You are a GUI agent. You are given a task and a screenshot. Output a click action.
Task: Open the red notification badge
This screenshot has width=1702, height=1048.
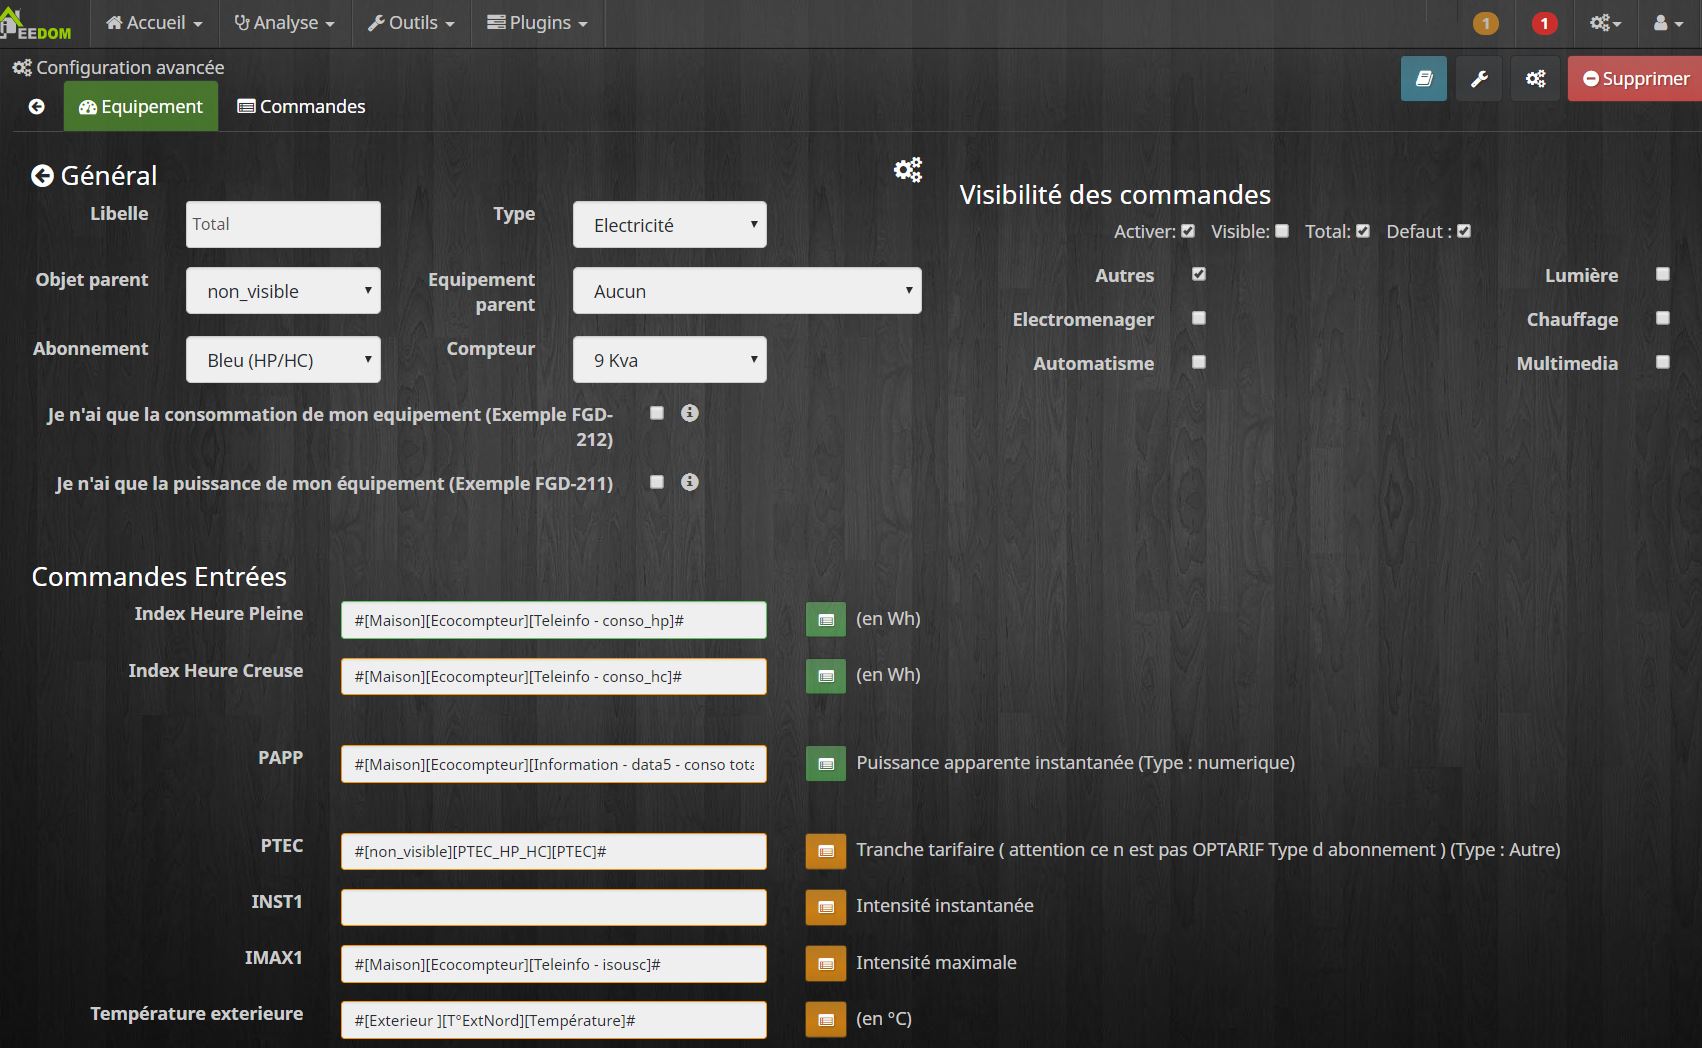1544,23
